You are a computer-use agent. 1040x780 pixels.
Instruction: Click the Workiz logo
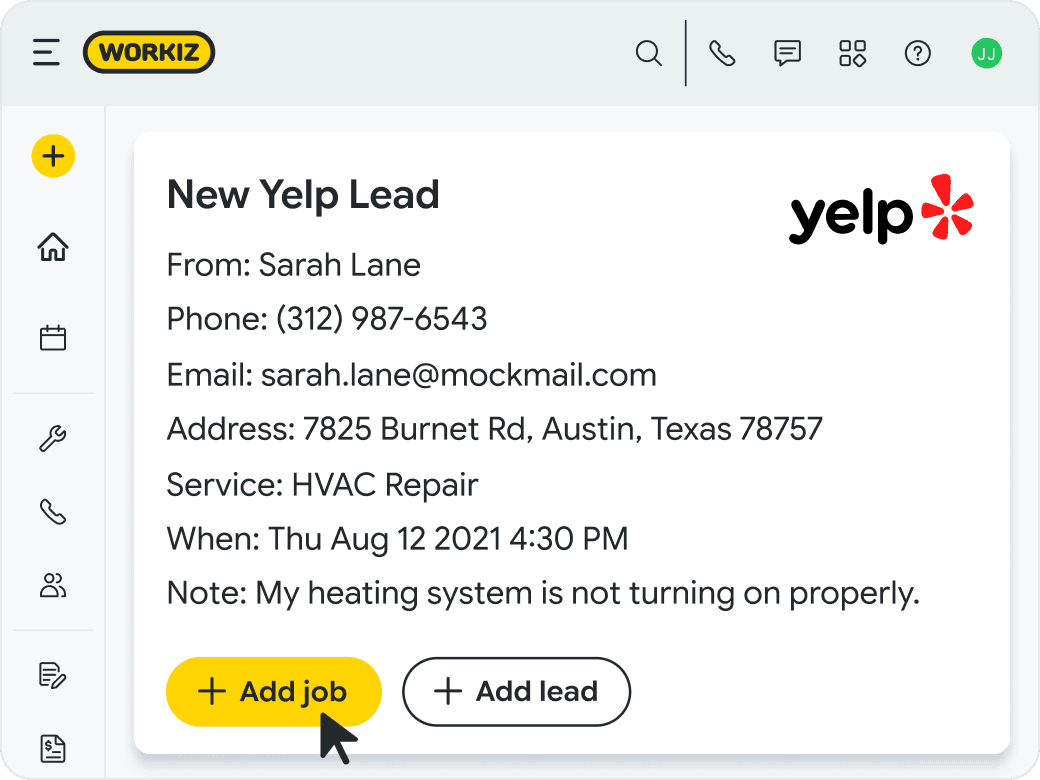point(149,52)
